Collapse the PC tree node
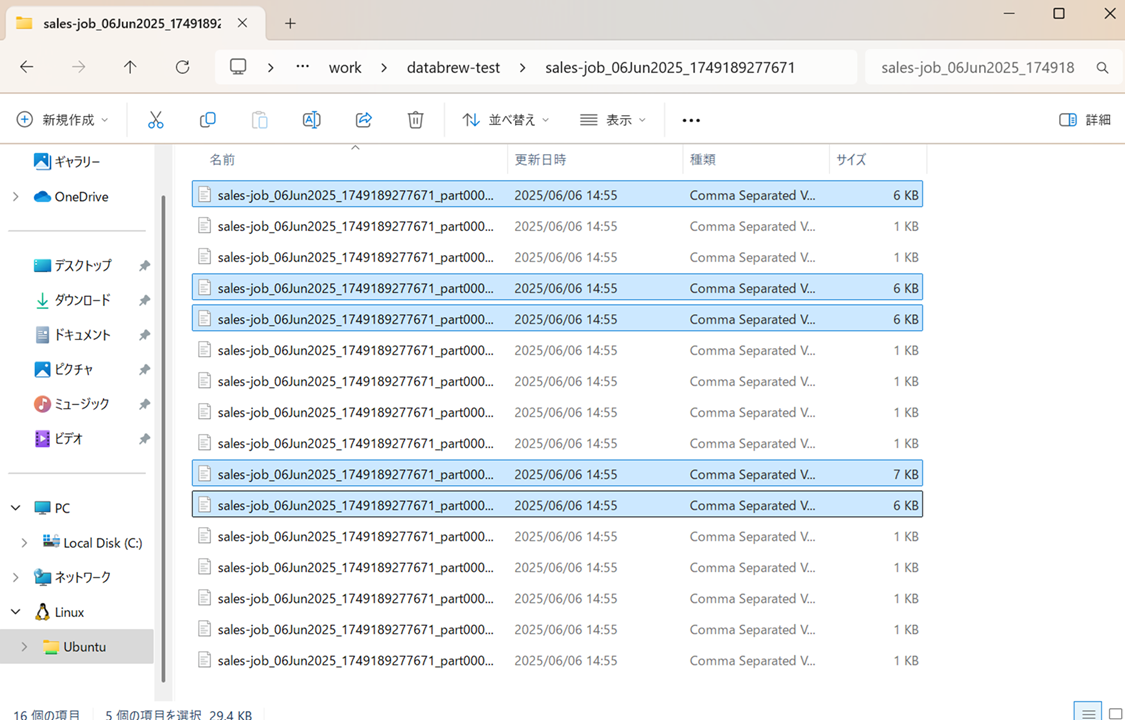Screen dimensions: 1125x720 tap(16, 508)
